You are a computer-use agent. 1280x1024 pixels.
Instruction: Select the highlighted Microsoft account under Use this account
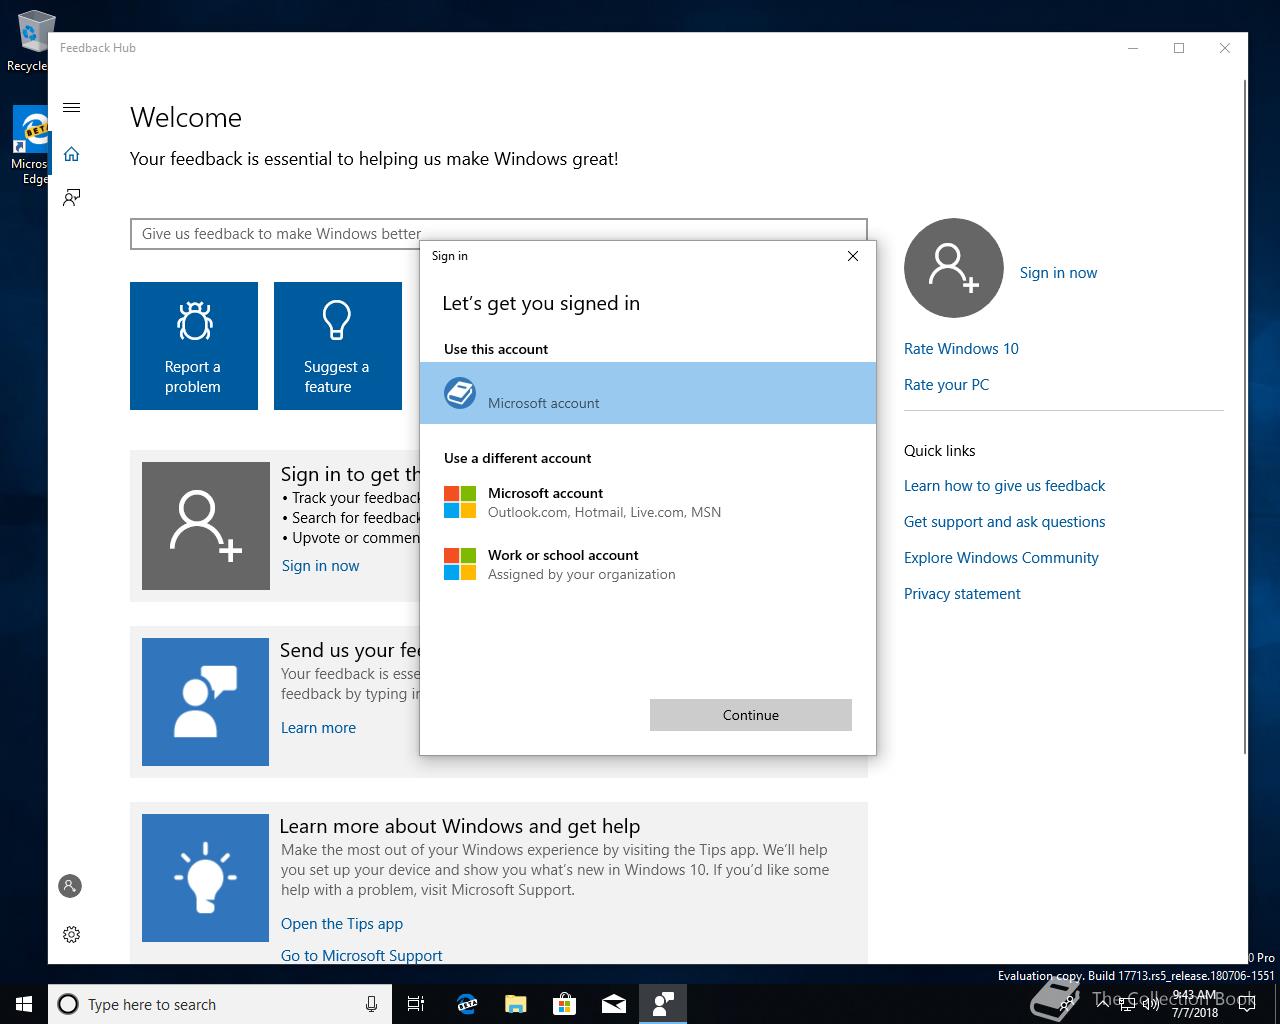tap(648, 393)
